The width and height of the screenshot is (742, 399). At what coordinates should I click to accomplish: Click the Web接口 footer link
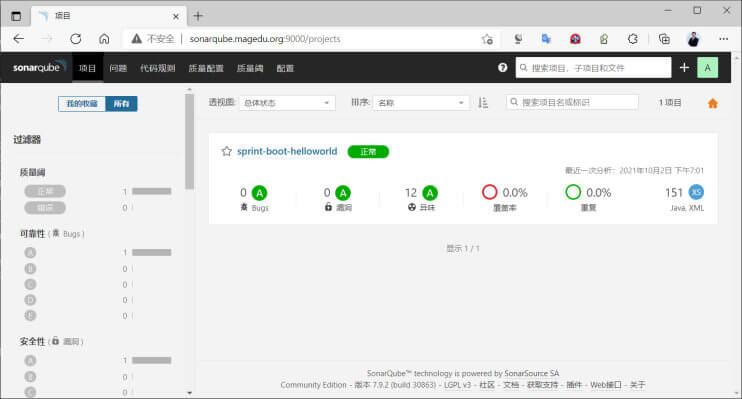[606, 385]
